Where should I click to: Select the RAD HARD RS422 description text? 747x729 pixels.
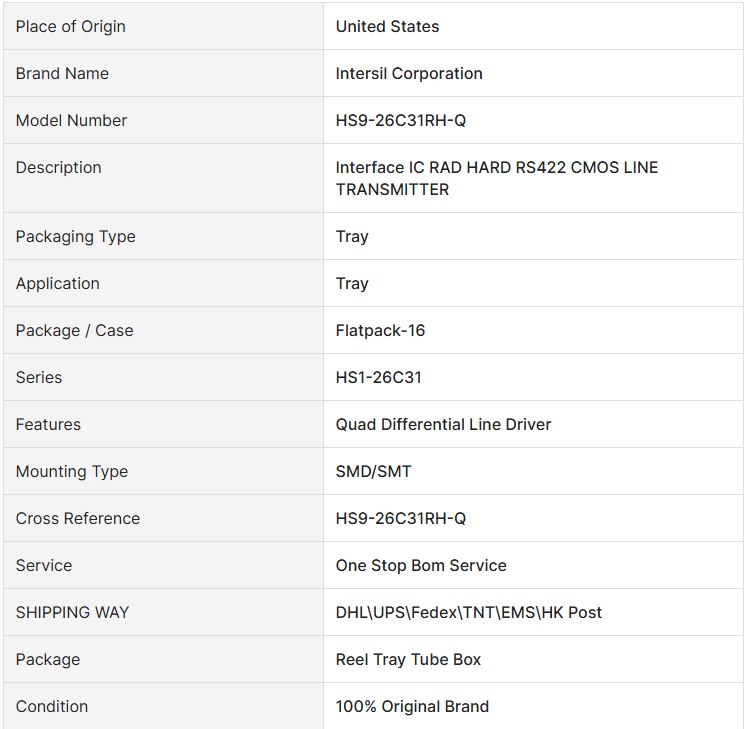[x=497, y=168]
